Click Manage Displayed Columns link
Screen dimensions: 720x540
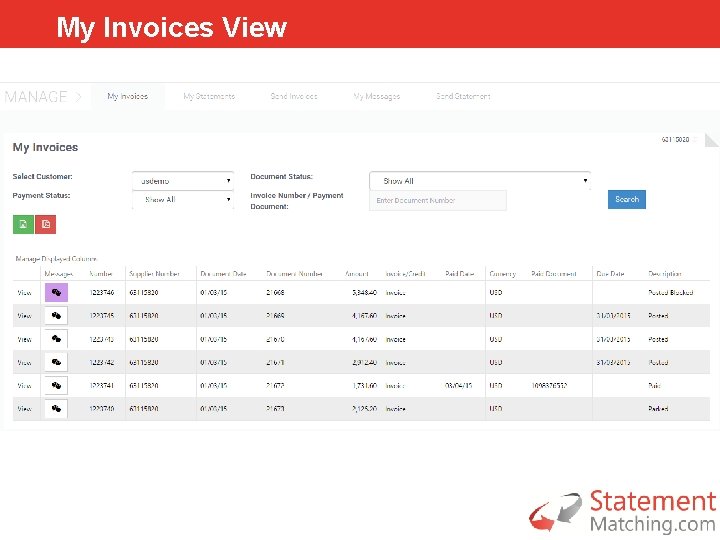coord(56,259)
